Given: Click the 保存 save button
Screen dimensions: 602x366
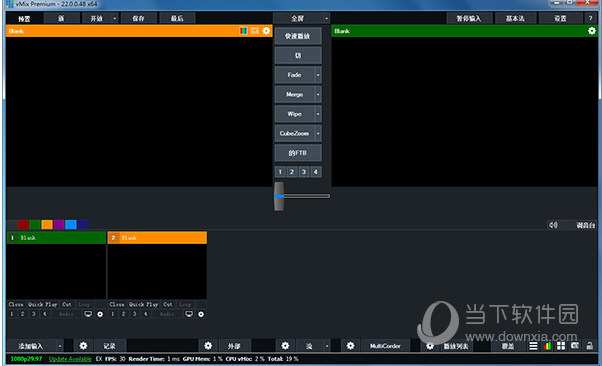Looking at the screenshot, I should pyautogui.click(x=139, y=18).
